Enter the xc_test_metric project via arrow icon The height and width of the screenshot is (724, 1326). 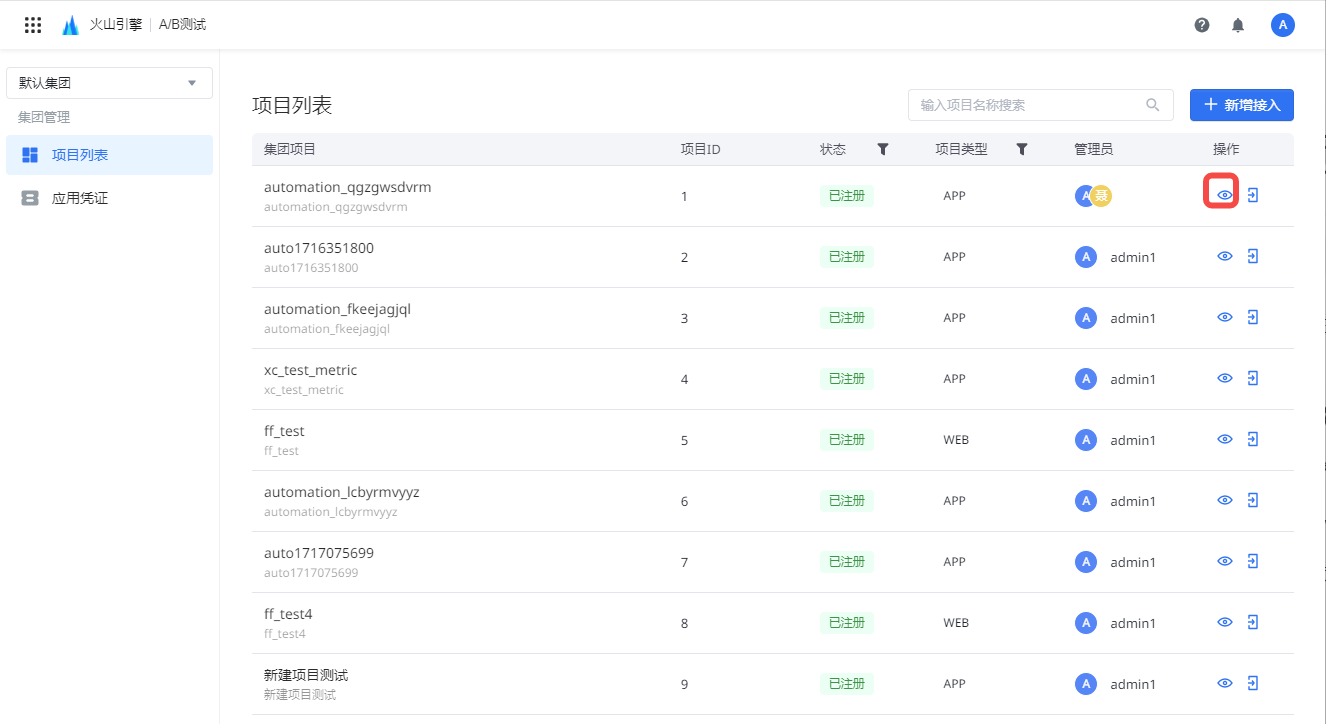[x=1253, y=378]
